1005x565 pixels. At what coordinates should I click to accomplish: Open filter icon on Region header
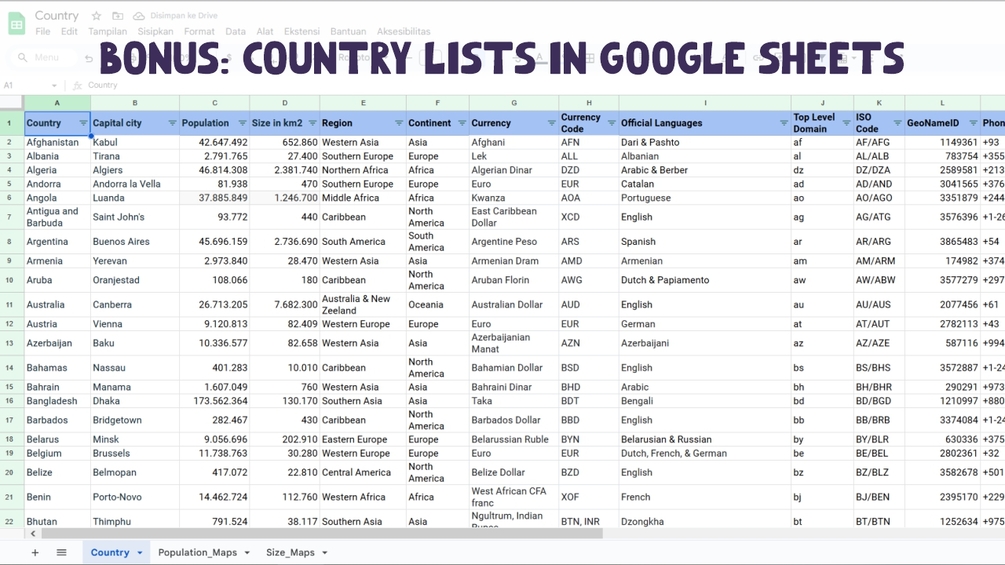[x=399, y=123]
